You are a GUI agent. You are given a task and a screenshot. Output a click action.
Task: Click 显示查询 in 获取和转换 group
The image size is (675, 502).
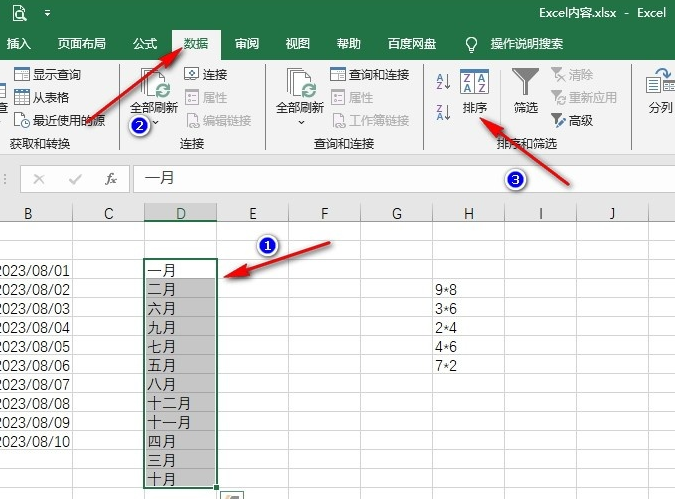pyautogui.click(x=47, y=74)
